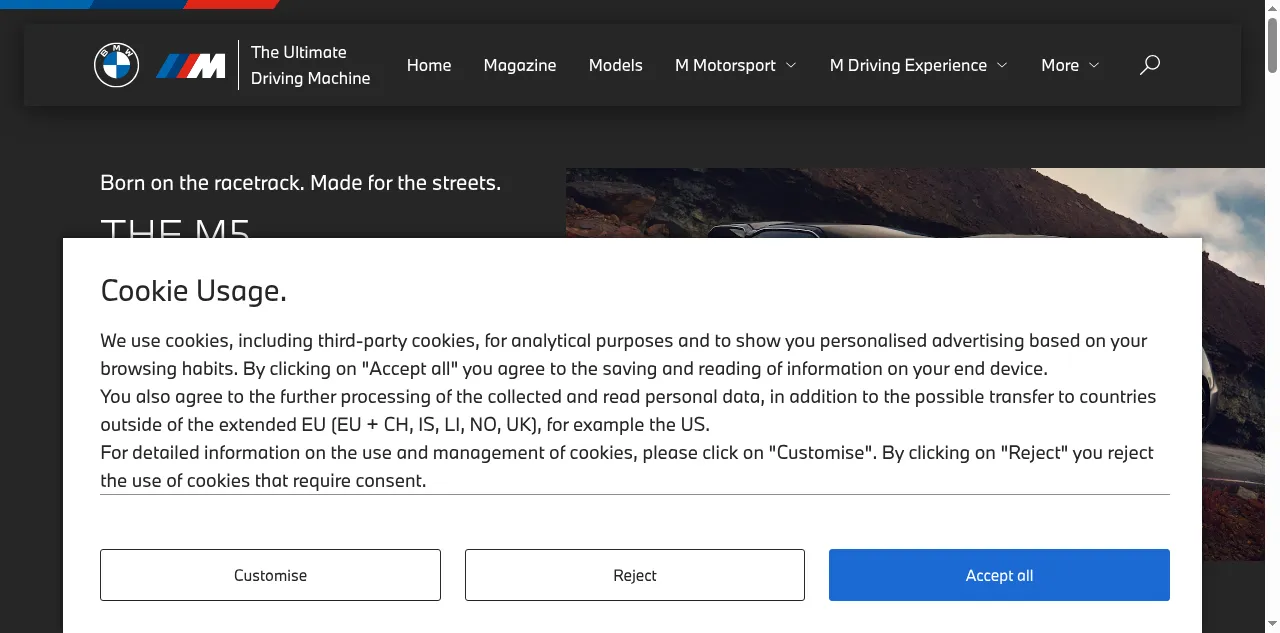This screenshot has height=633, width=1280.
Task: Click the BMW roundel logo
Action: [x=116, y=66]
